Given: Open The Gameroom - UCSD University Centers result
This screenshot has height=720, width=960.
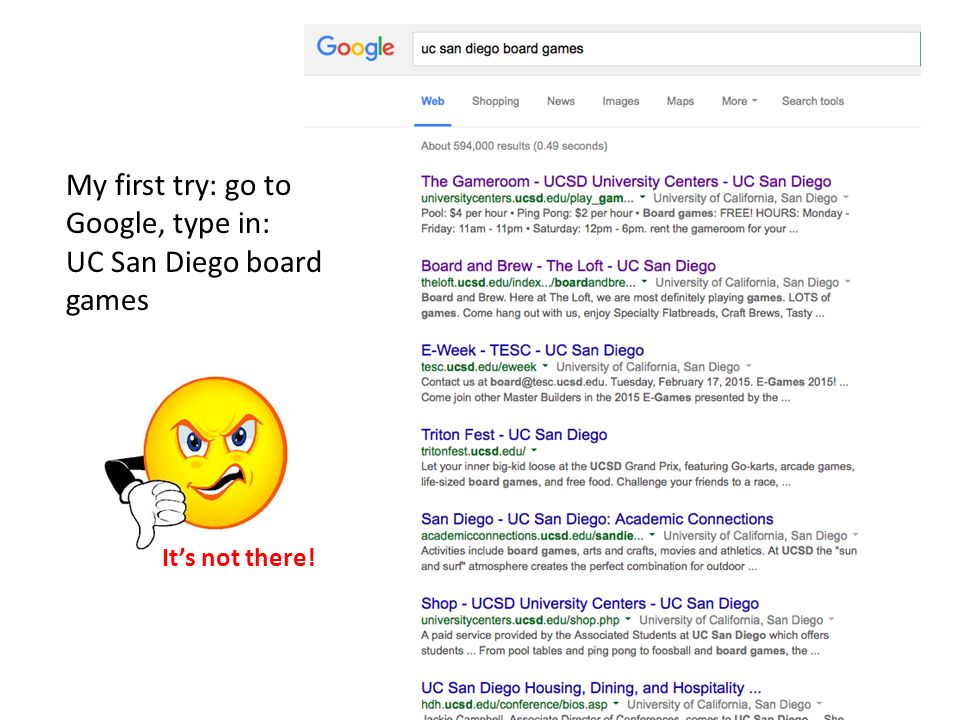Looking at the screenshot, I should pos(626,181).
